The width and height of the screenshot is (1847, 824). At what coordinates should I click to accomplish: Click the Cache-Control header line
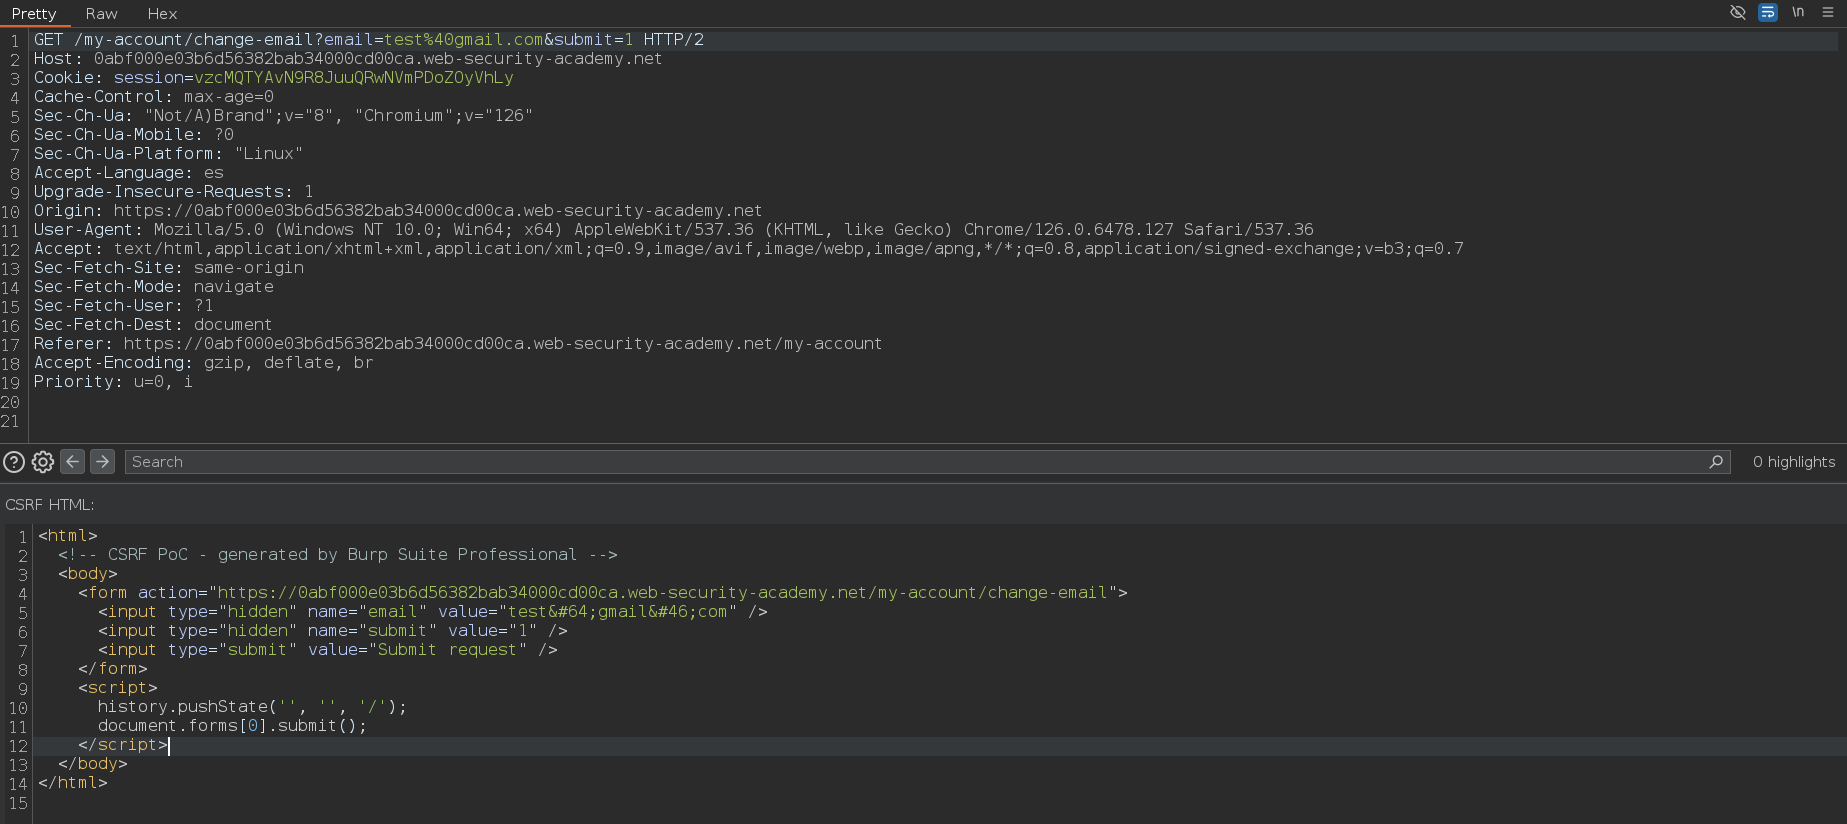pyautogui.click(x=154, y=97)
